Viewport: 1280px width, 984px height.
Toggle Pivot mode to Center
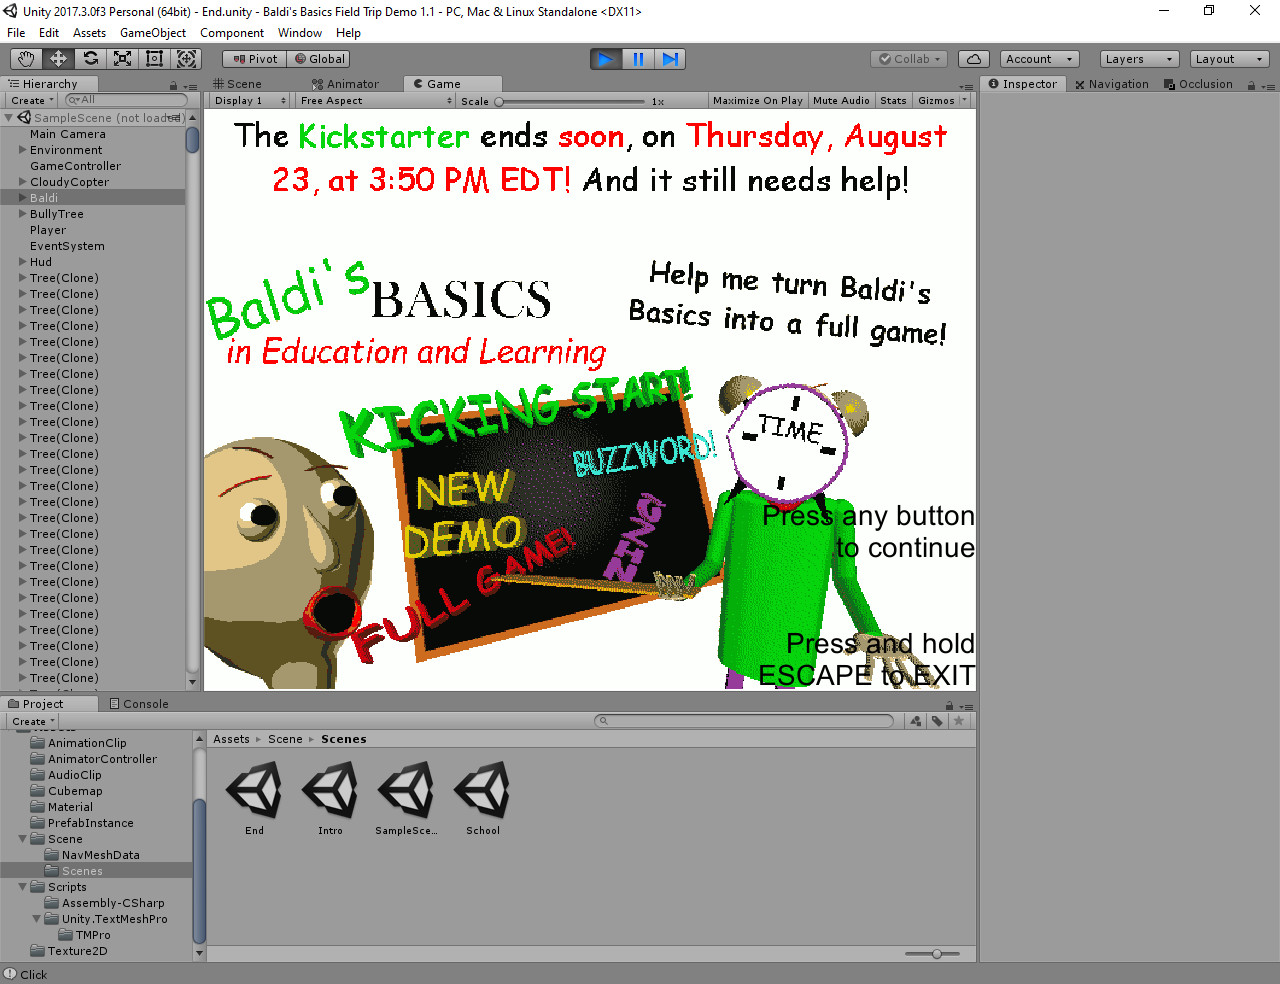(253, 58)
